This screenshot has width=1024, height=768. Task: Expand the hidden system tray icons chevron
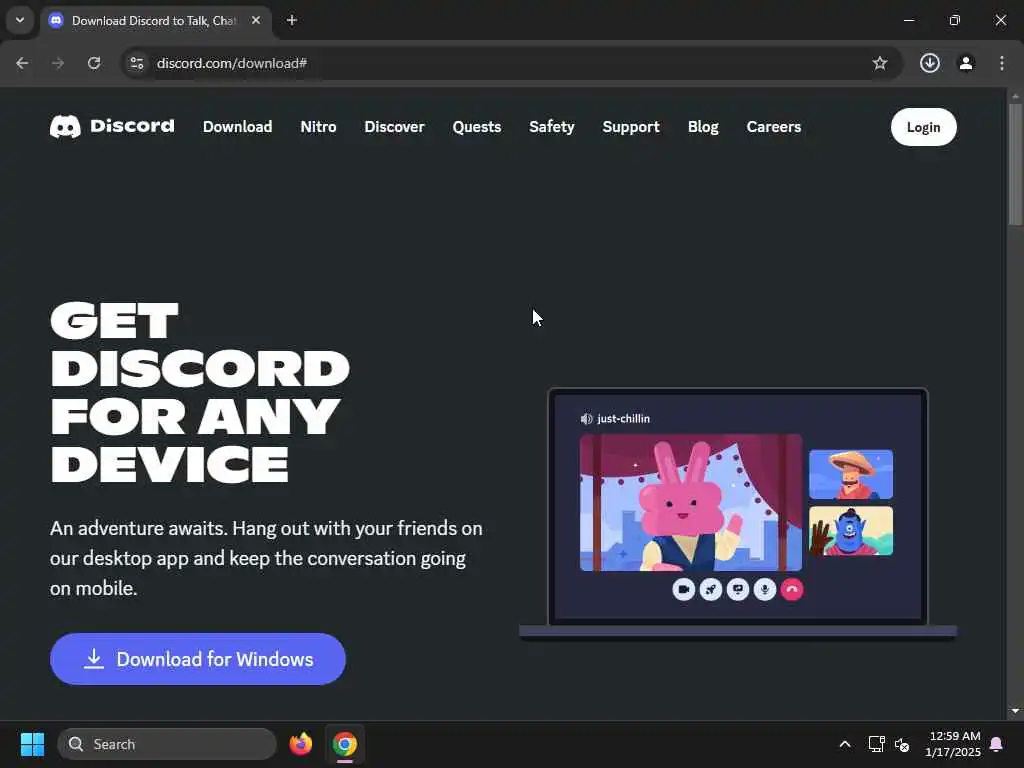[844, 744]
